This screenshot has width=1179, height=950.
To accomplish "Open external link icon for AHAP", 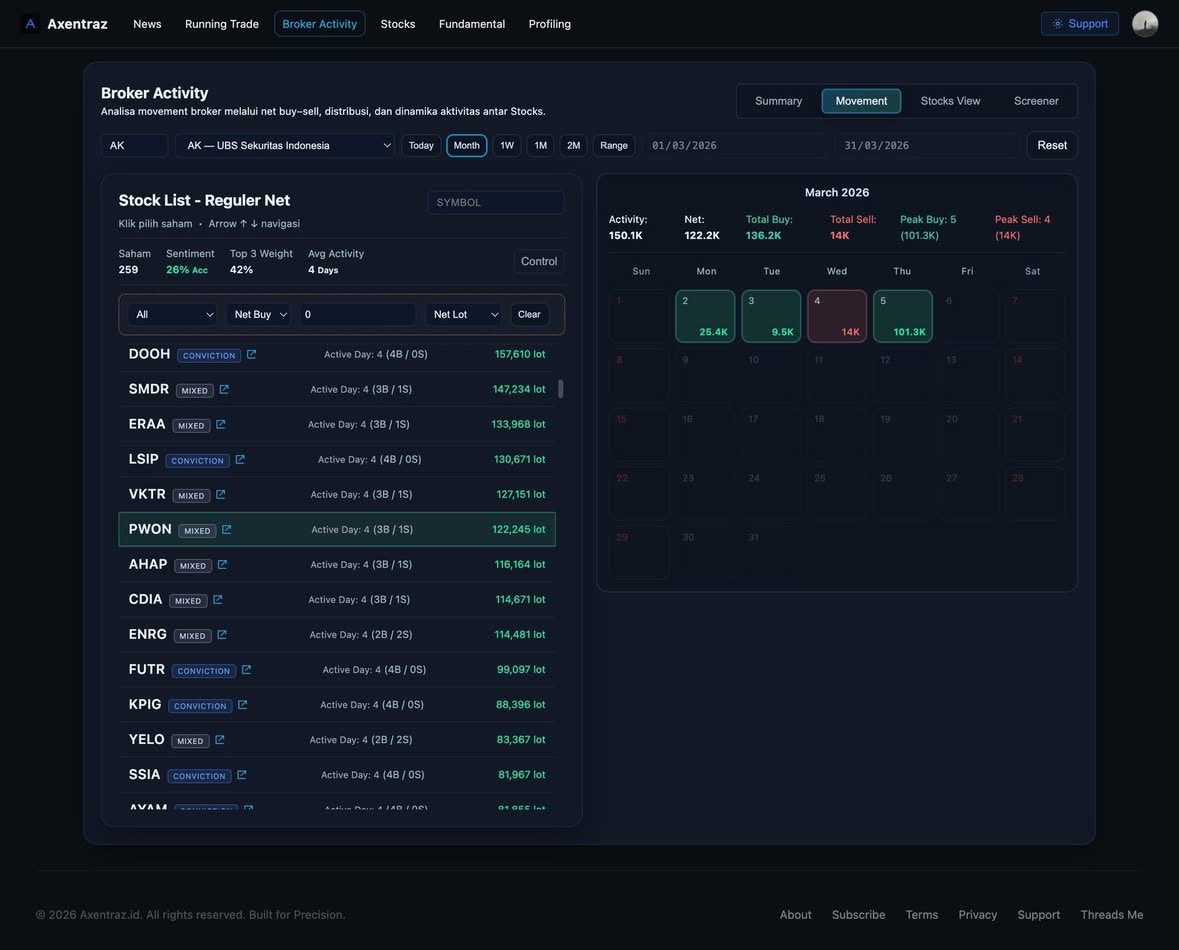I will pyautogui.click(x=222, y=564).
